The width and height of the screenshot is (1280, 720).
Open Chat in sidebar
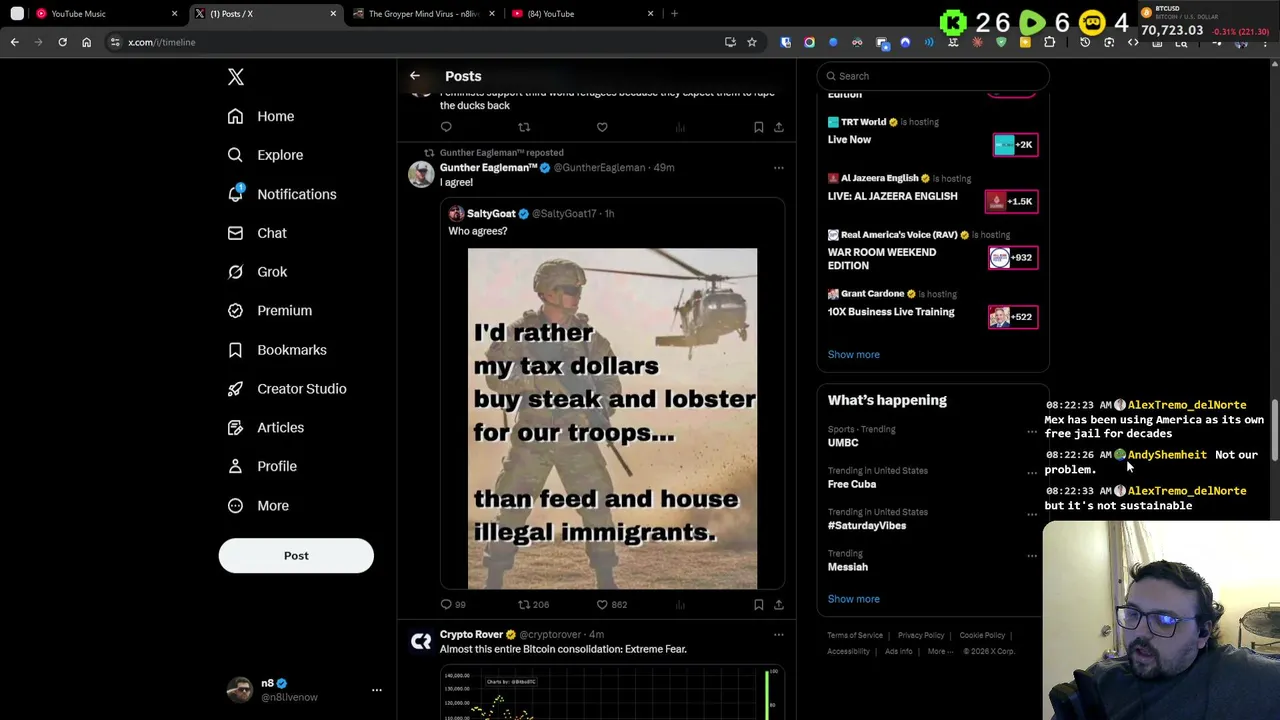click(x=257, y=233)
